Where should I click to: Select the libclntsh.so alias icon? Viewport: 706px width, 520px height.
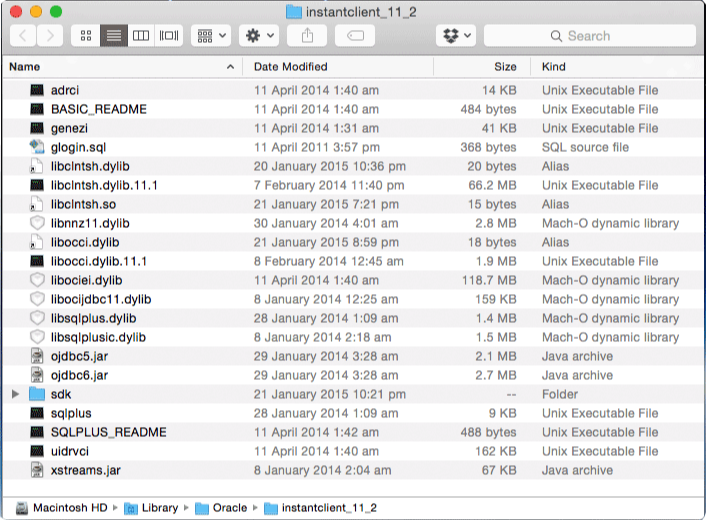click(37, 204)
